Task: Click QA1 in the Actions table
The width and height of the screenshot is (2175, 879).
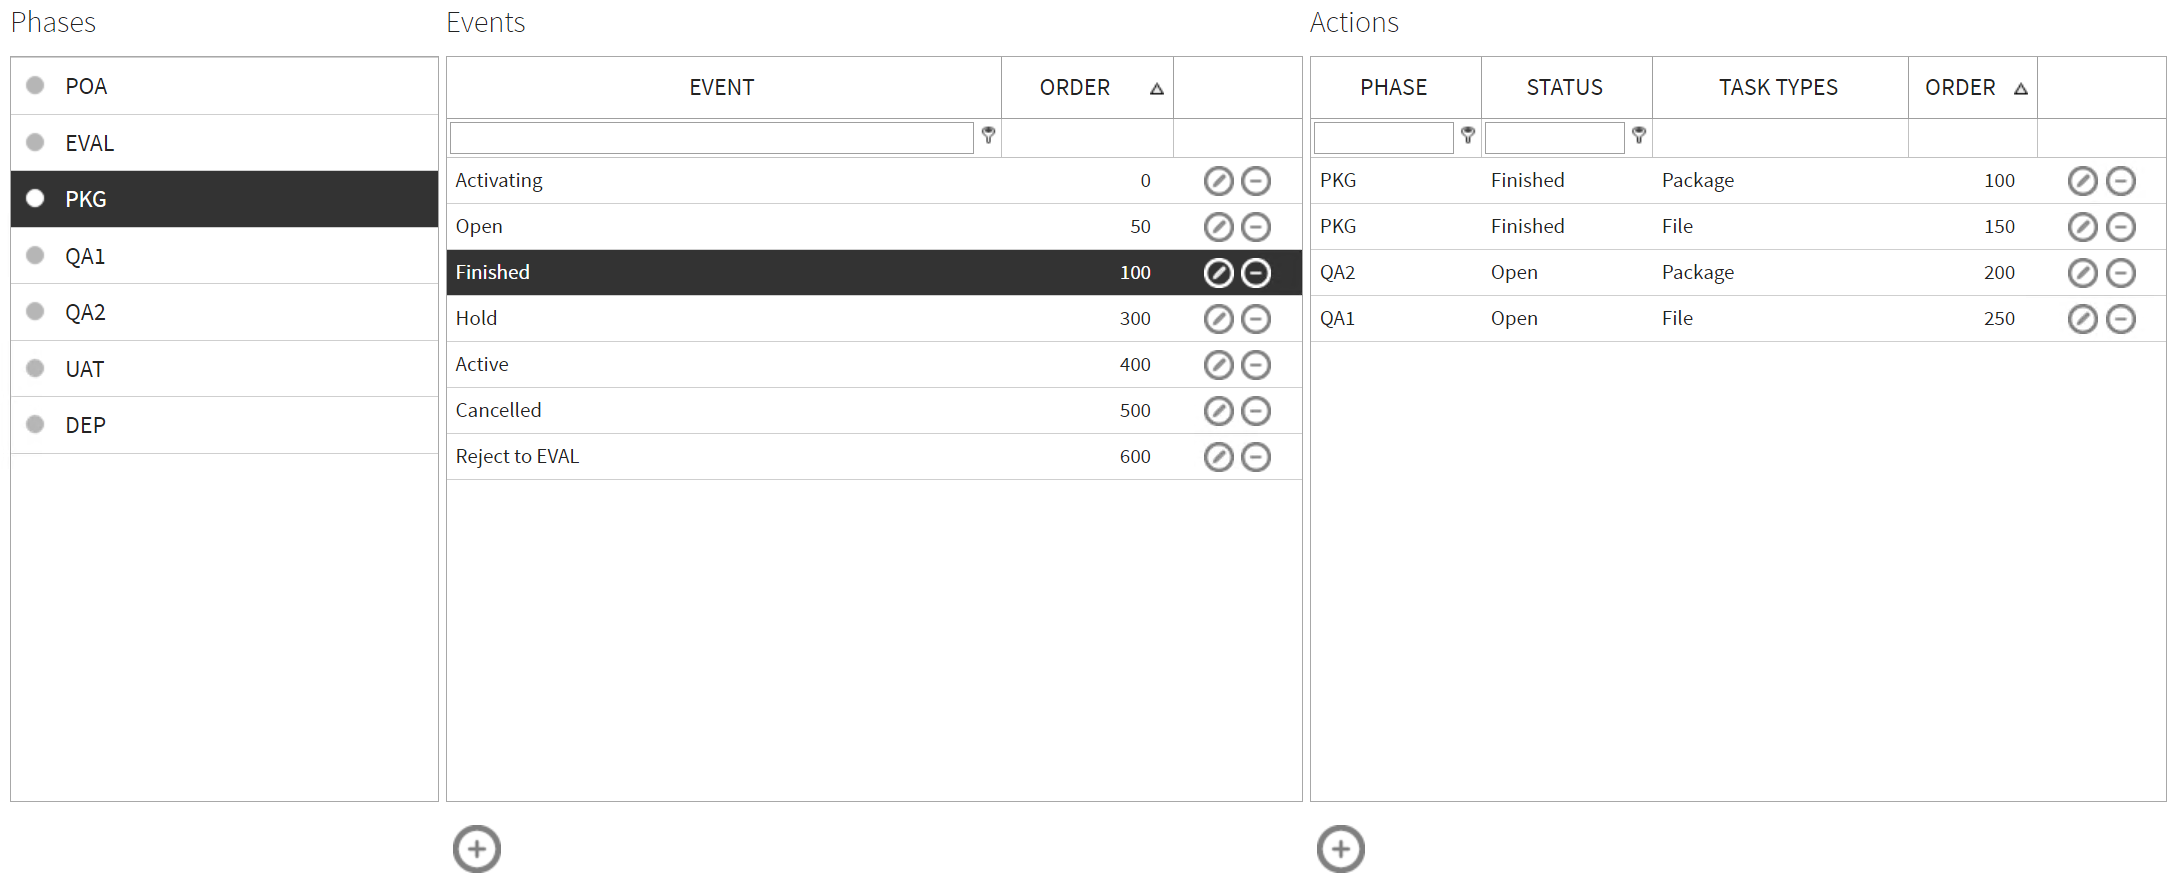Action: 1337,319
